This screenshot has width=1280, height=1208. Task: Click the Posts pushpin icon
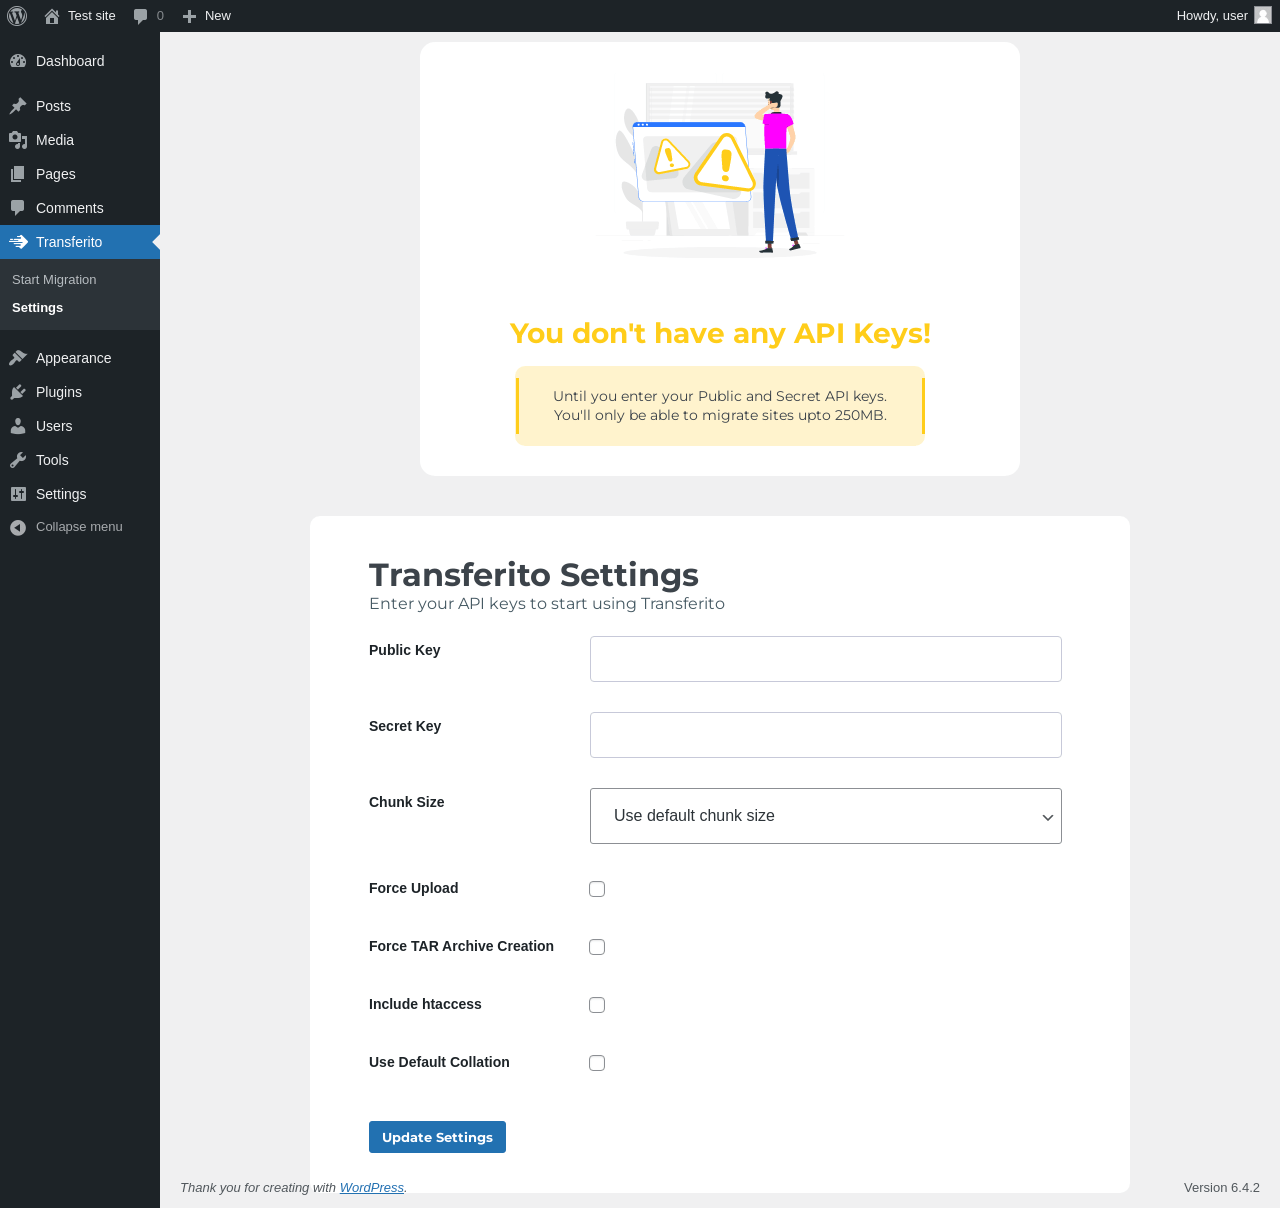click(x=18, y=106)
